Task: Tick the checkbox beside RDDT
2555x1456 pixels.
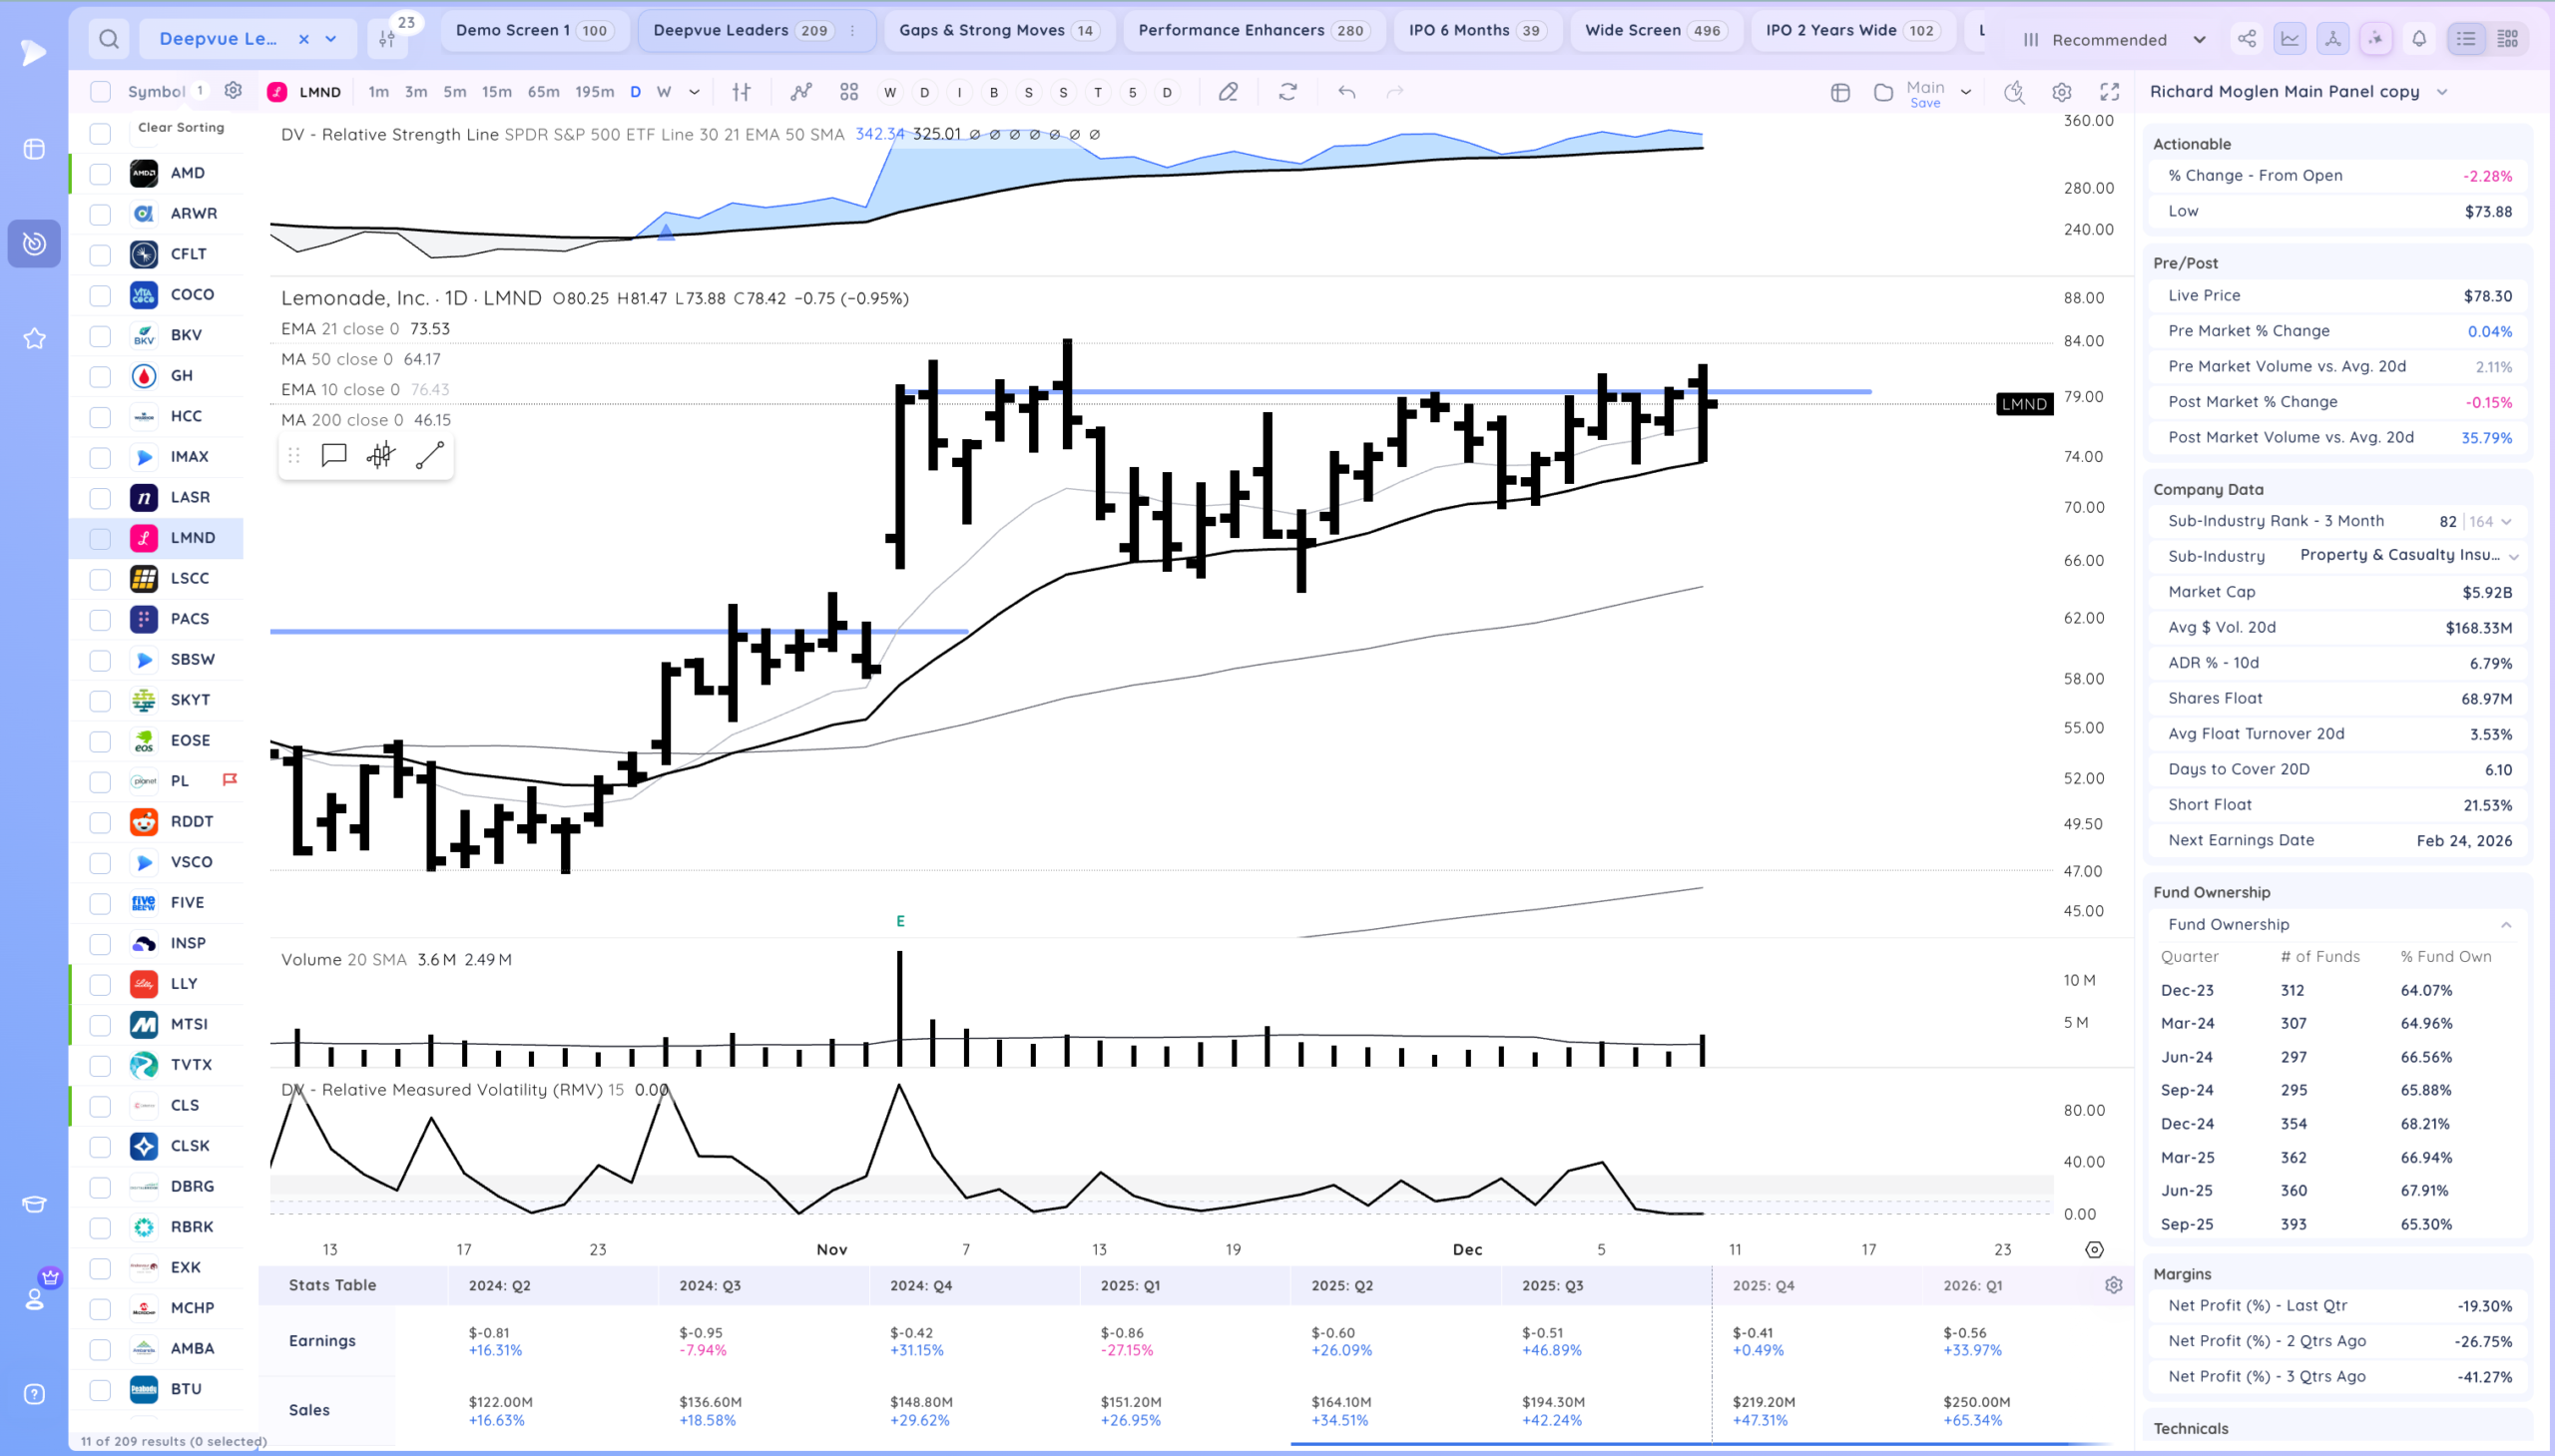Action: 100,822
